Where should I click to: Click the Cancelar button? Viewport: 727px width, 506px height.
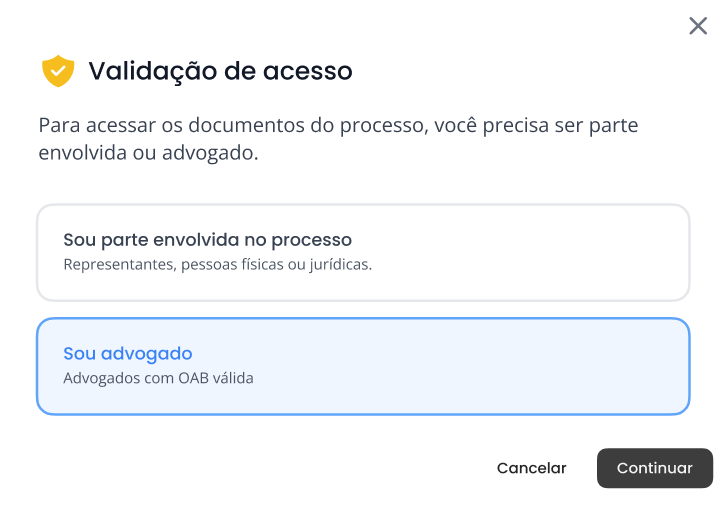(x=531, y=468)
